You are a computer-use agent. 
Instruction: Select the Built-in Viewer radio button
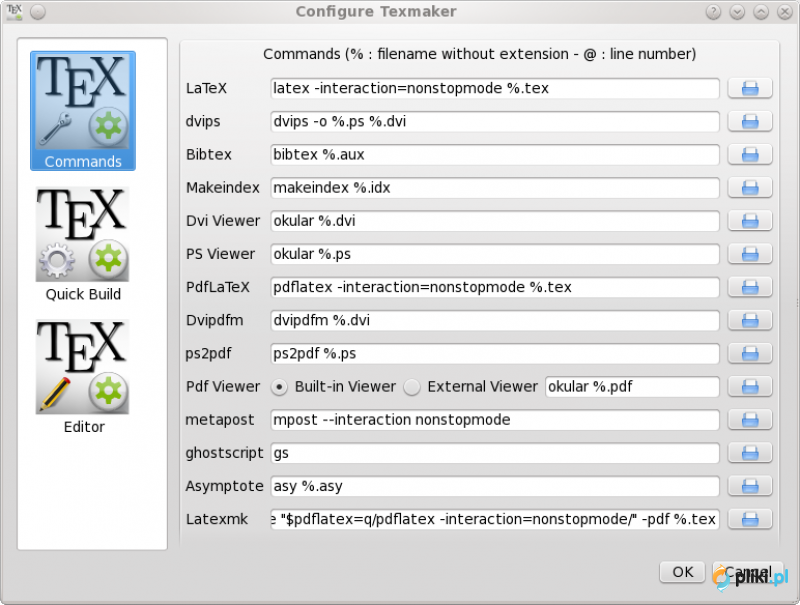click(279, 387)
